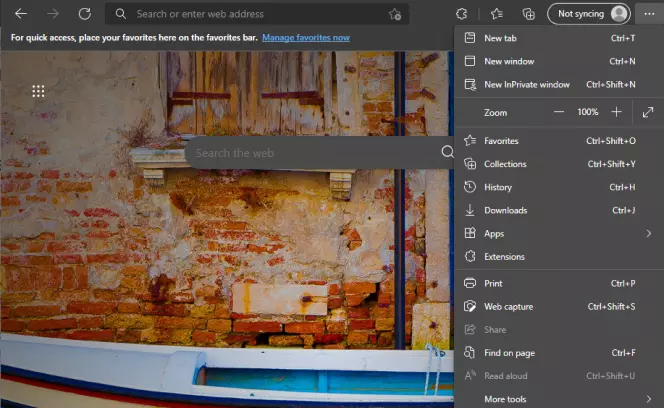Click the search icon in address bar
Viewport: 664px width, 408px height.
click(x=121, y=14)
